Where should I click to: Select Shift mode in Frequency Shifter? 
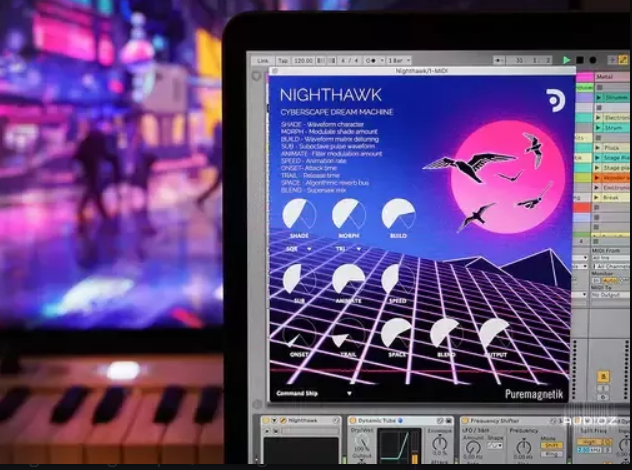551,445
